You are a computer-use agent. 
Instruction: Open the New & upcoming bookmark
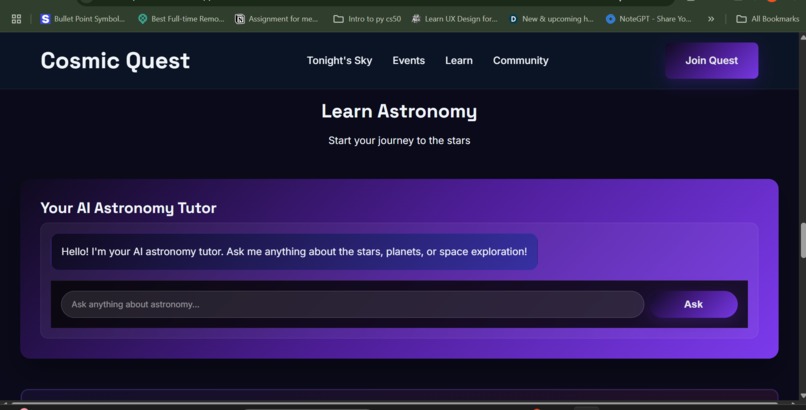point(551,19)
